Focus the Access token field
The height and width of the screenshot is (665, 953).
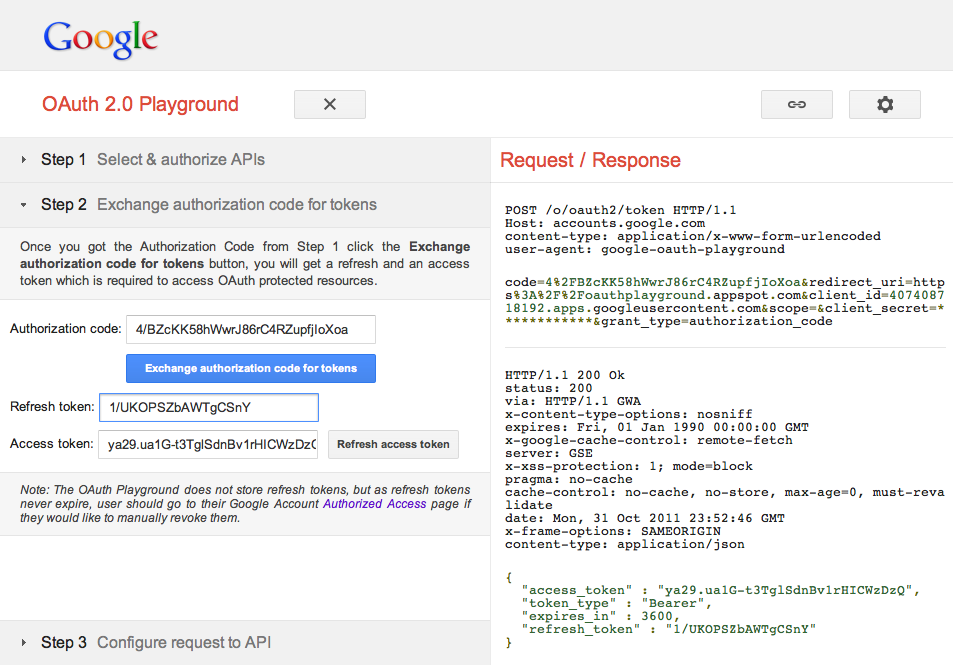click(x=208, y=444)
